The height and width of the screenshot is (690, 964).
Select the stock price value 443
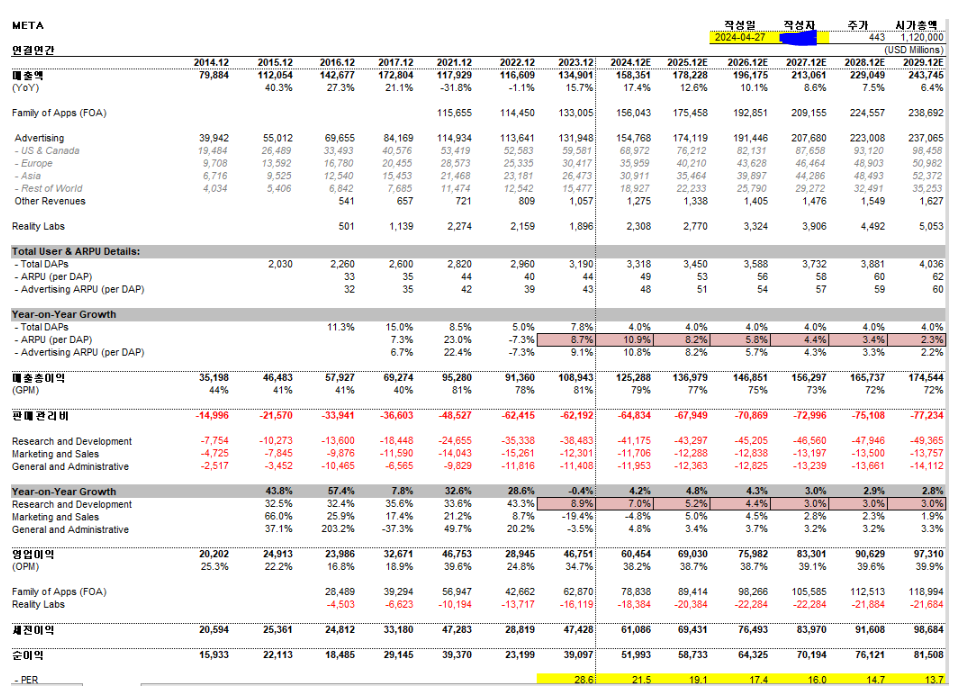[877, 38]
